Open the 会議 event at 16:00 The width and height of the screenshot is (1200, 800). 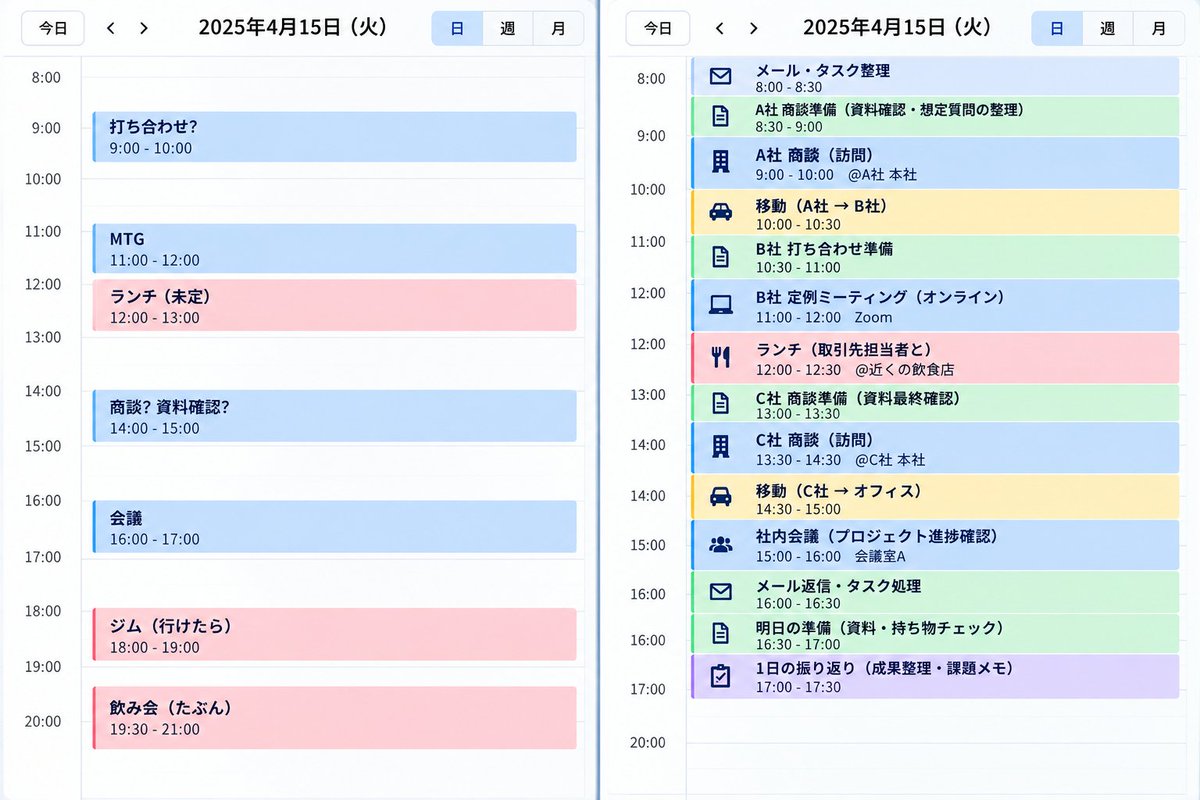(x=334, y=527)
